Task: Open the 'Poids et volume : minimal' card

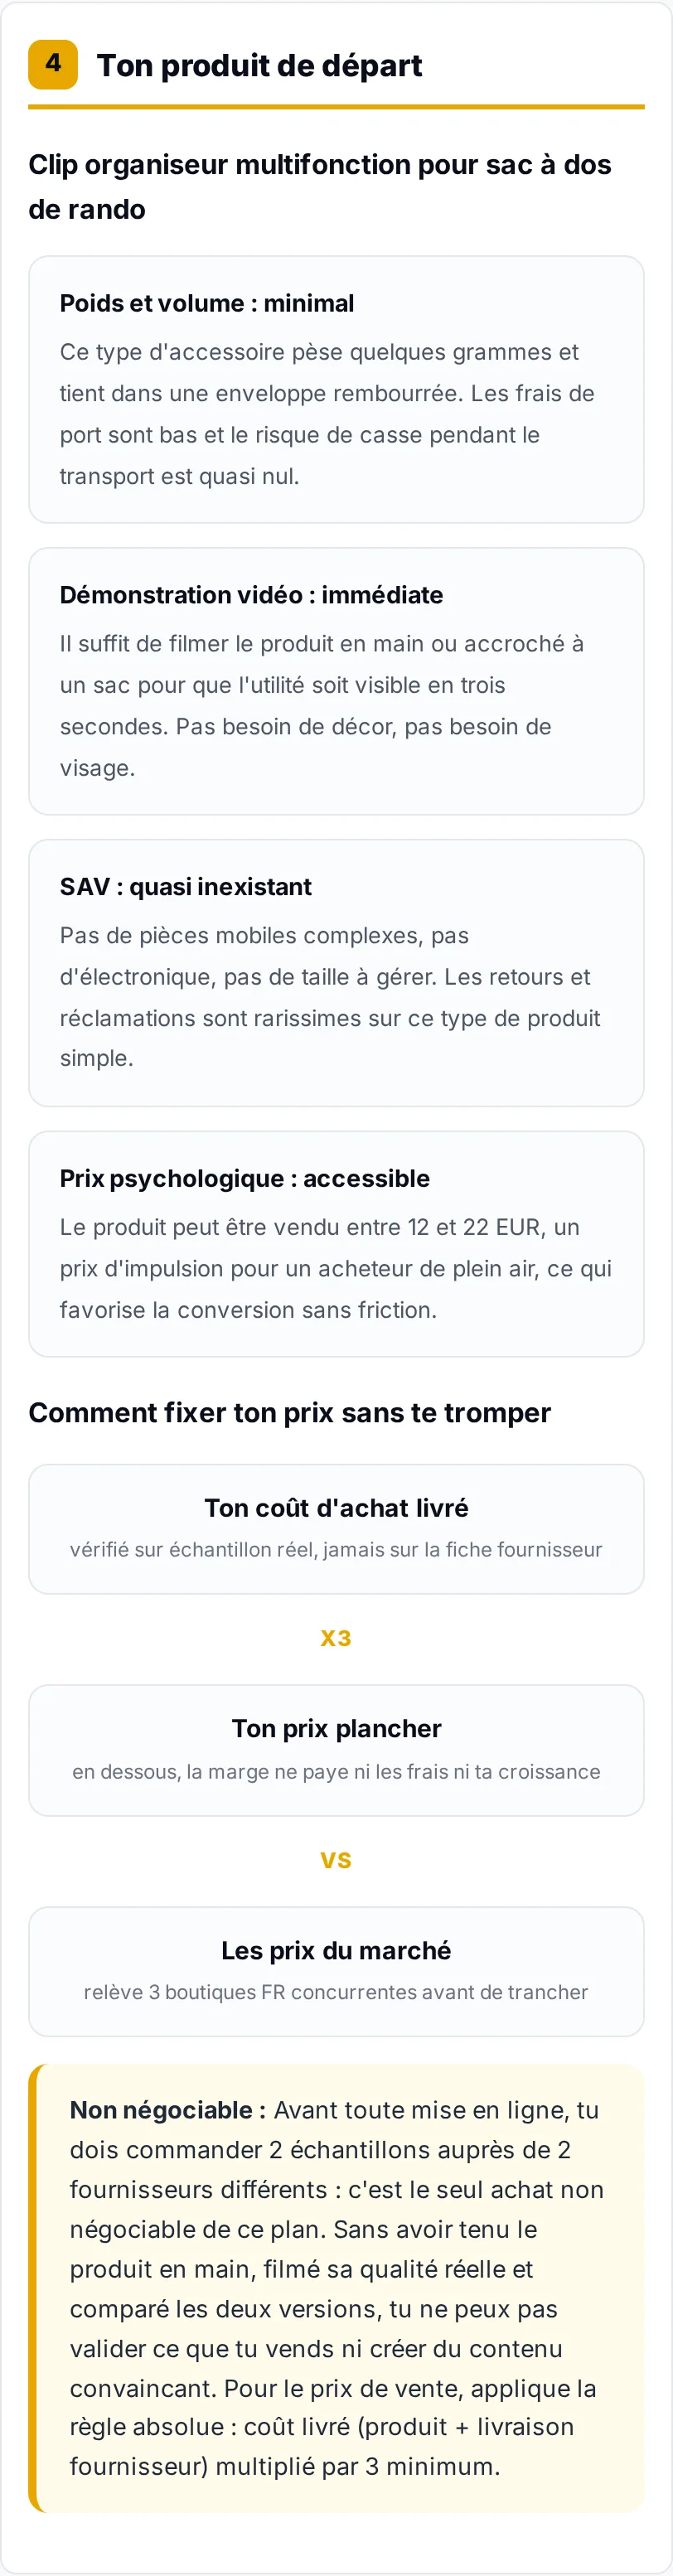Action: [336, 389]
